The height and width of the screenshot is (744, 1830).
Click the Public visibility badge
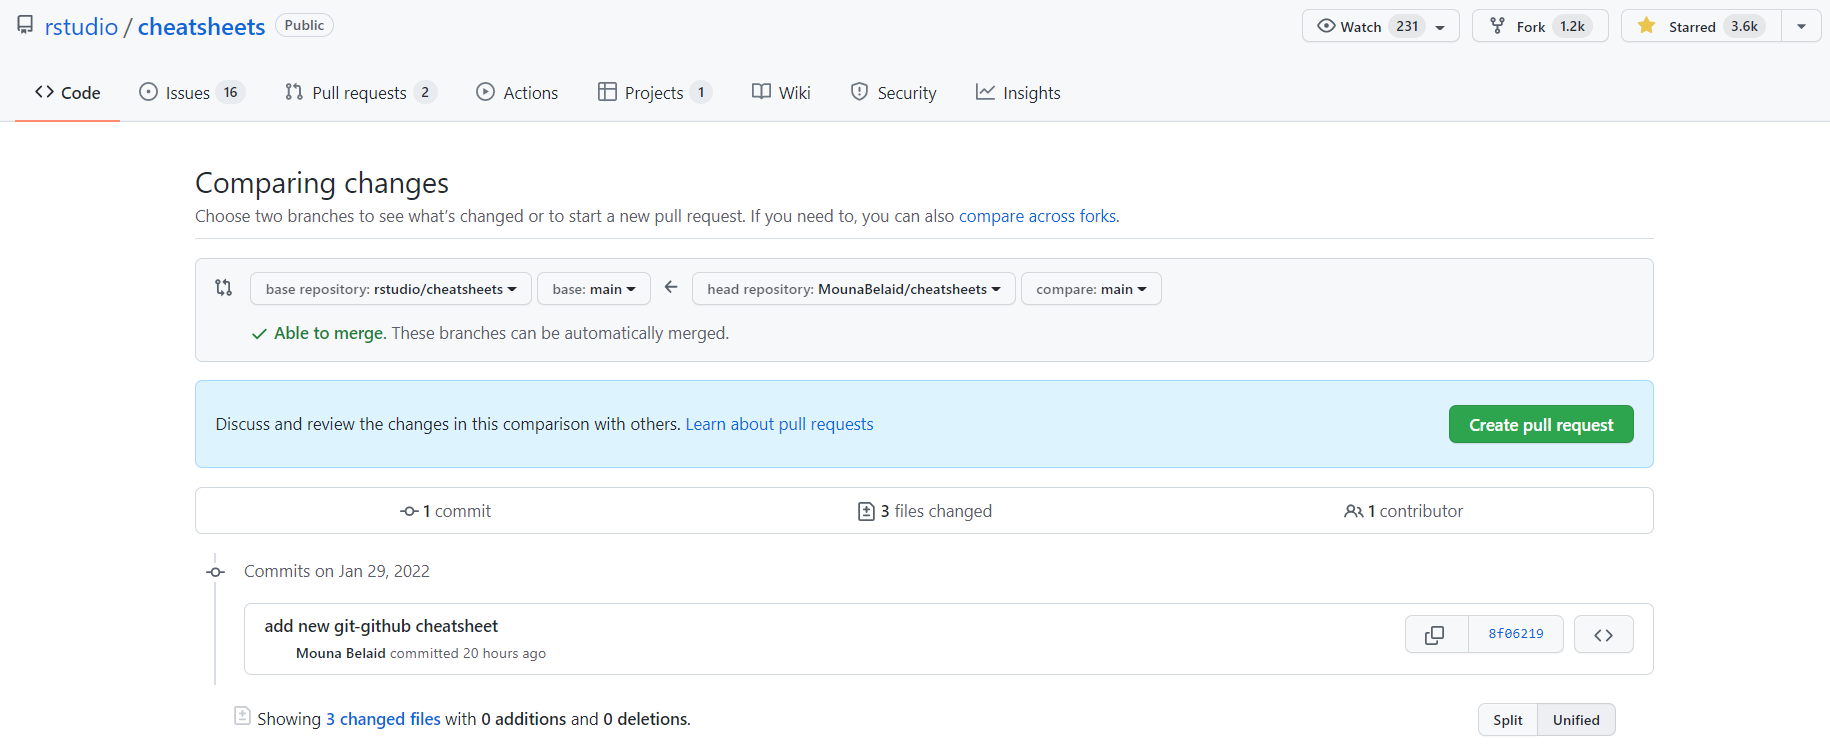[304, 25]
